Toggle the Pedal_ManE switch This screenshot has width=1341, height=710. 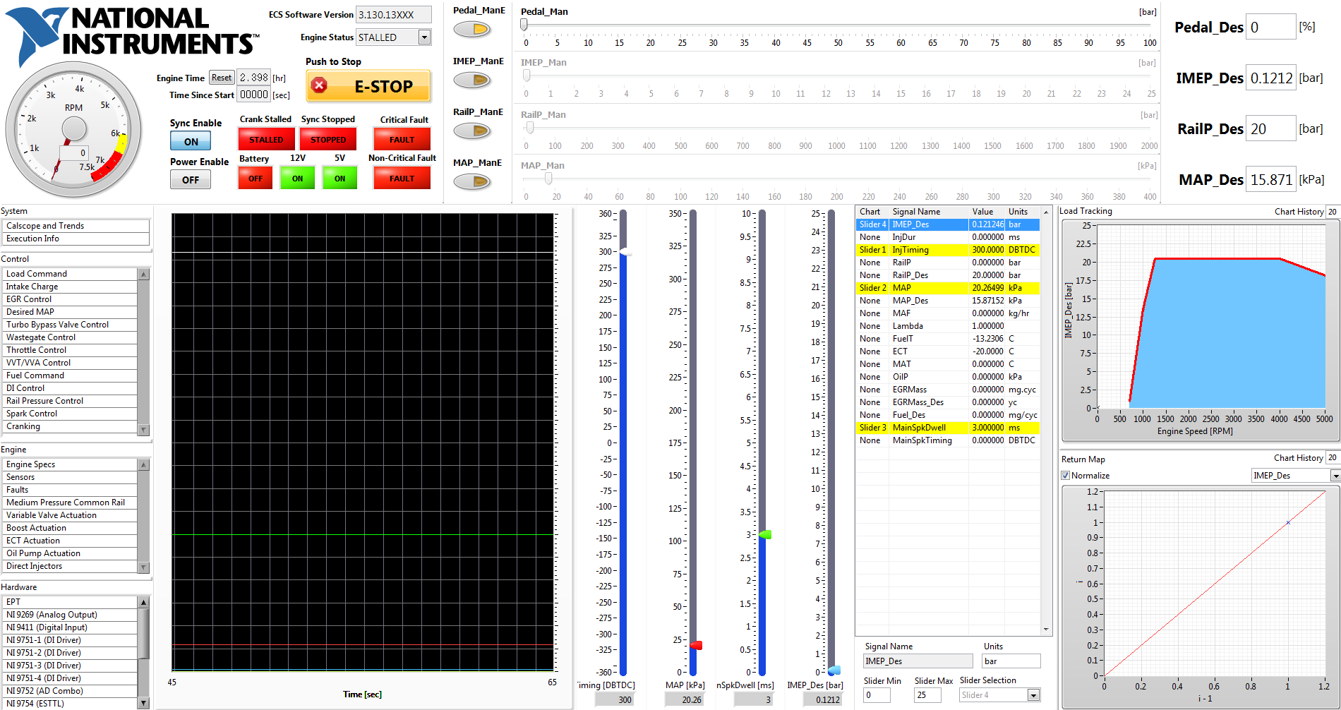(x=472, y=29)
